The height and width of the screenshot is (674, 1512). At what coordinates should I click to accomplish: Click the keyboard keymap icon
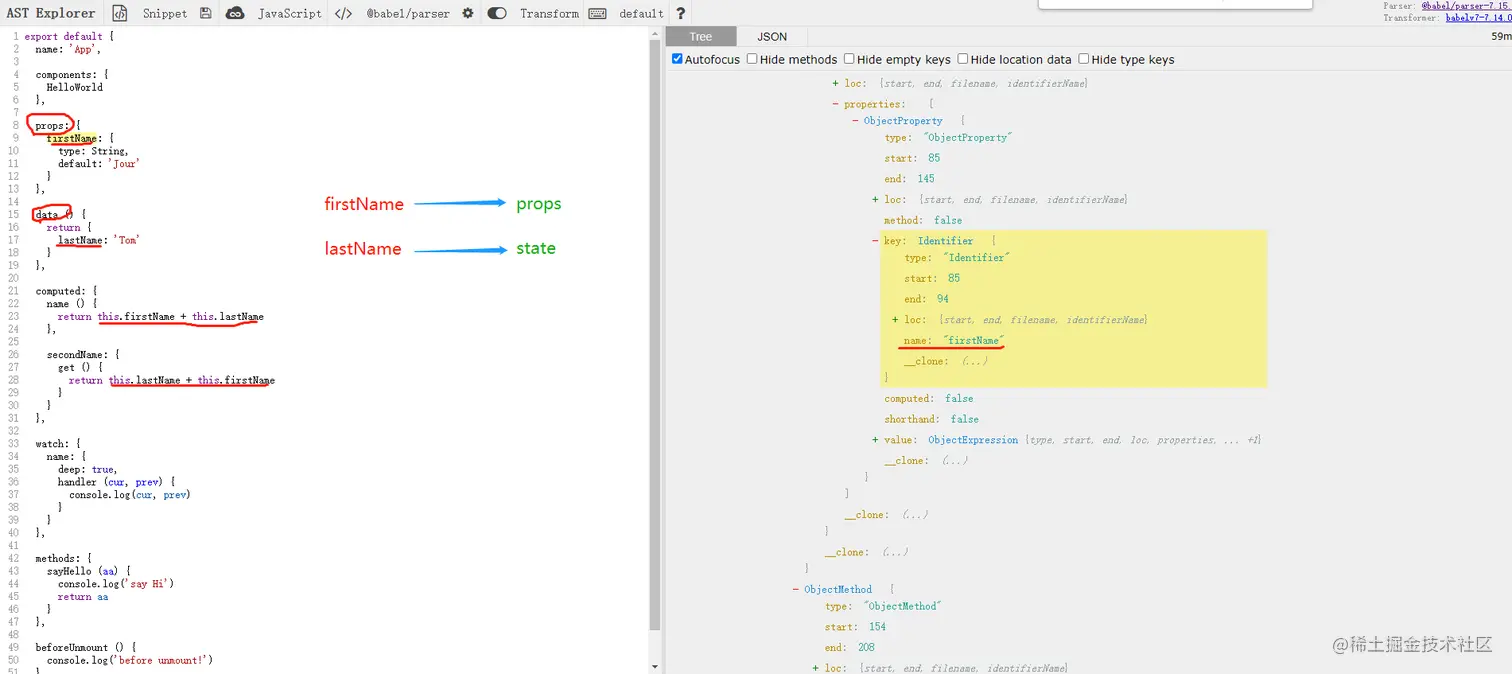(598, 13)
